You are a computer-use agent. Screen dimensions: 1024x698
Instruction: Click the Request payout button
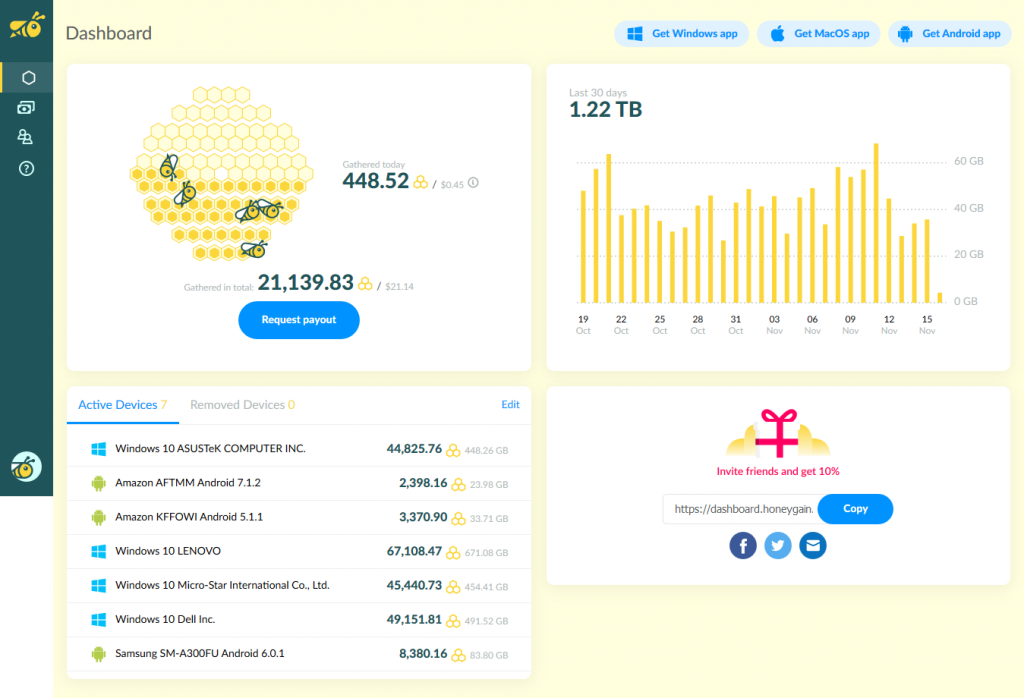click(298, 320)
